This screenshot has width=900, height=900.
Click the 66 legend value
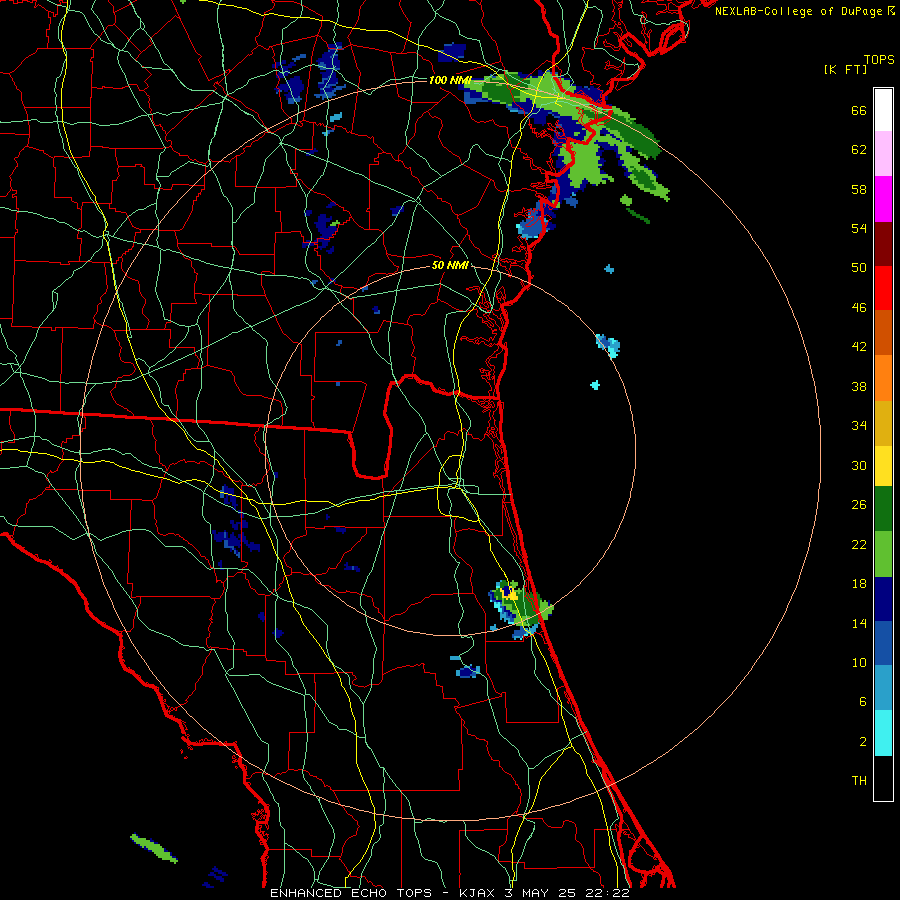click(x=859, y=111)
